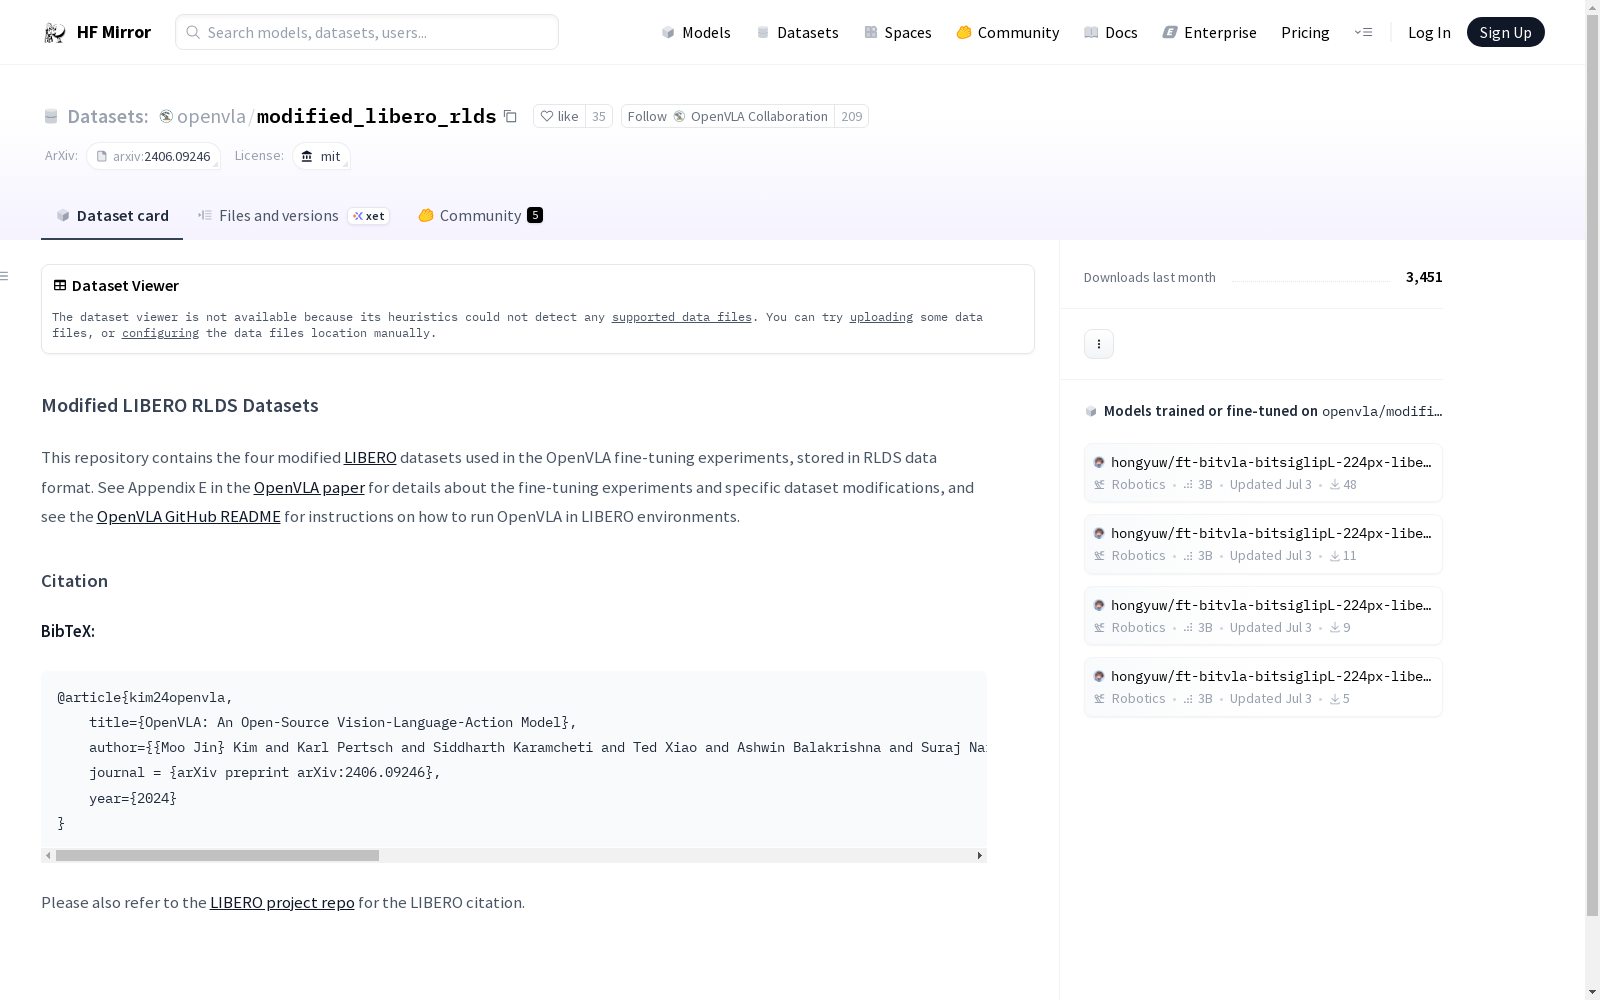1600x1000 pixels.
Task: Click the 'Citation' heading
Action: click(74, 581)
